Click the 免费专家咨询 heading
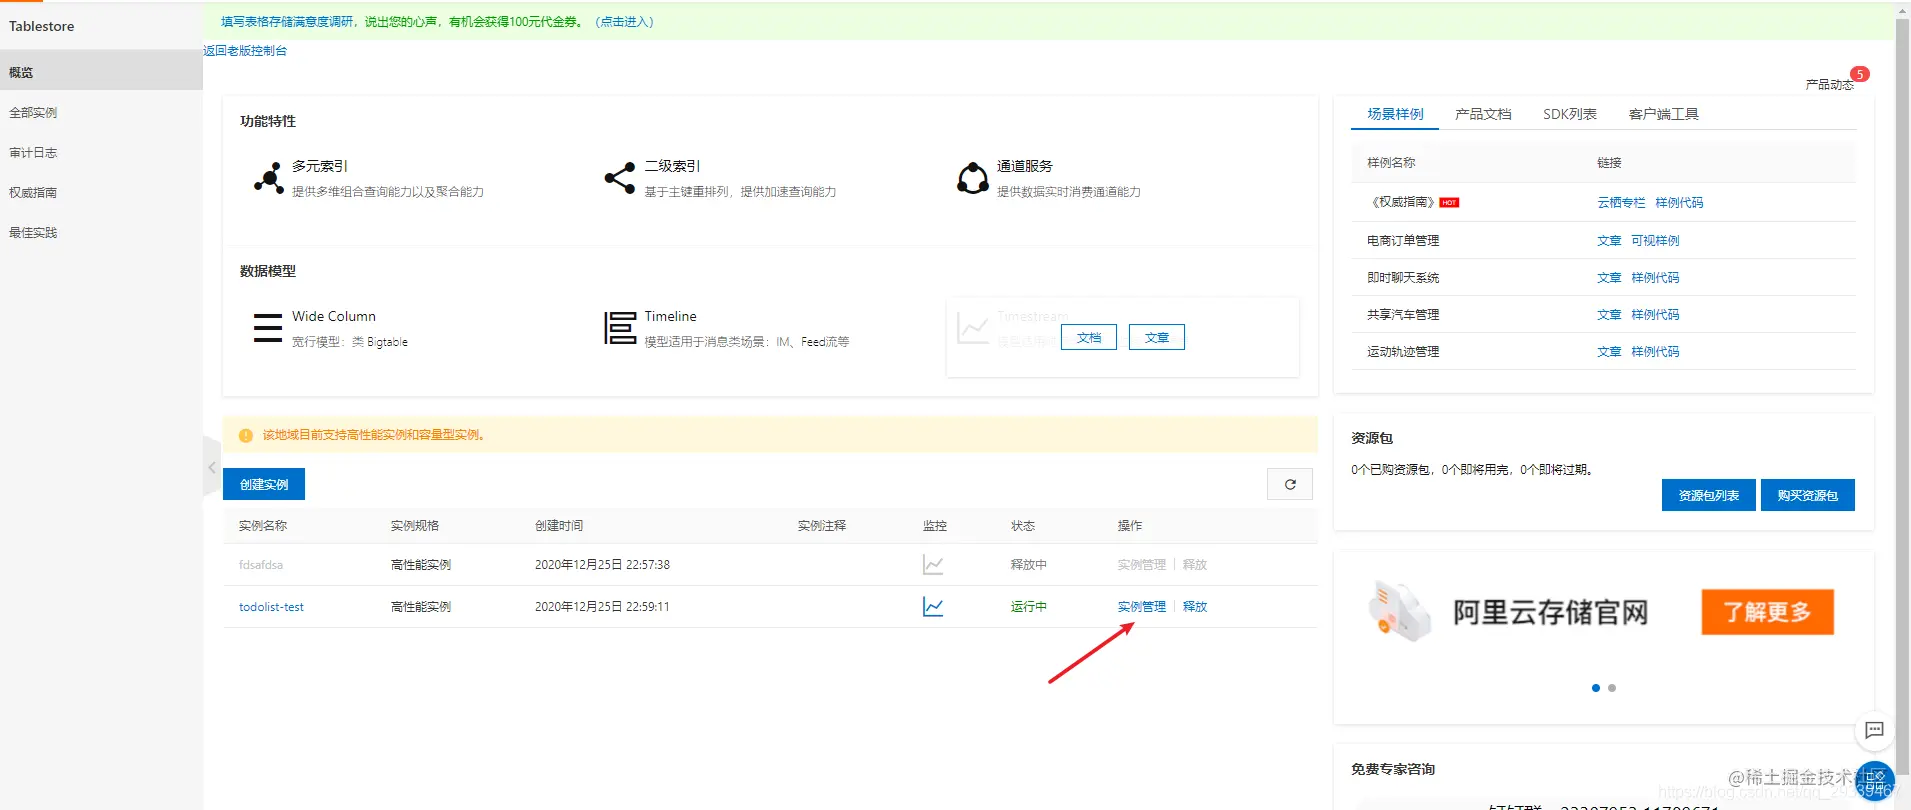1911x810 pixels. pyautogui.click(x=1393, y=769)
